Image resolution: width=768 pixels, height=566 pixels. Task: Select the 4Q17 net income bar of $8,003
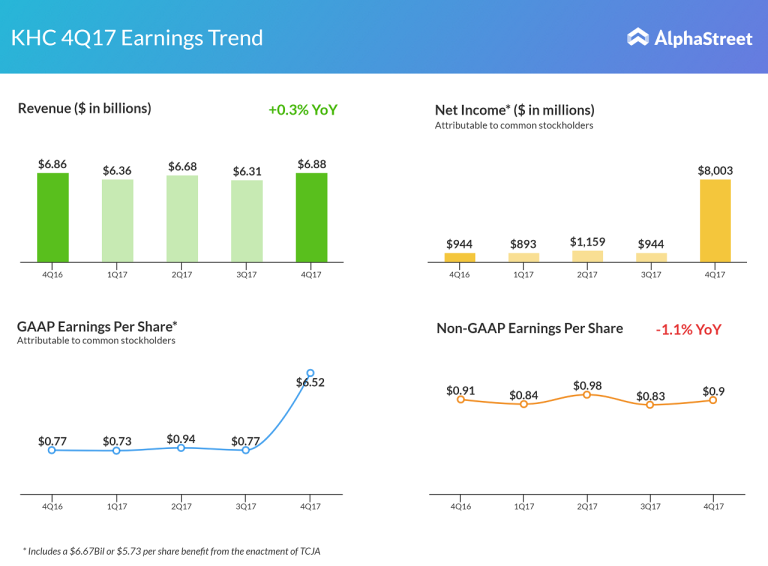(715, 220)
